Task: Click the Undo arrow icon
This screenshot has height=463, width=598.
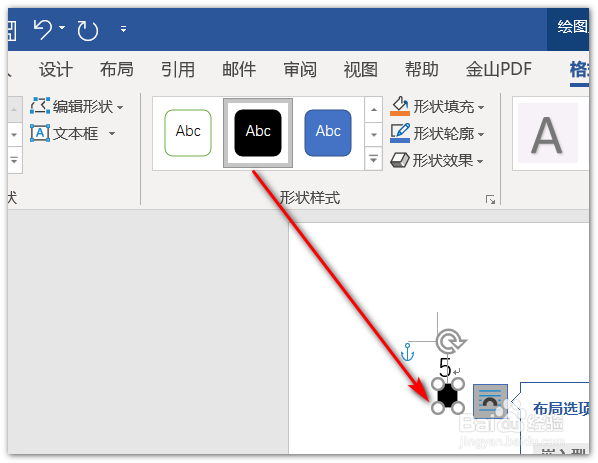Action: click(42, 29)
